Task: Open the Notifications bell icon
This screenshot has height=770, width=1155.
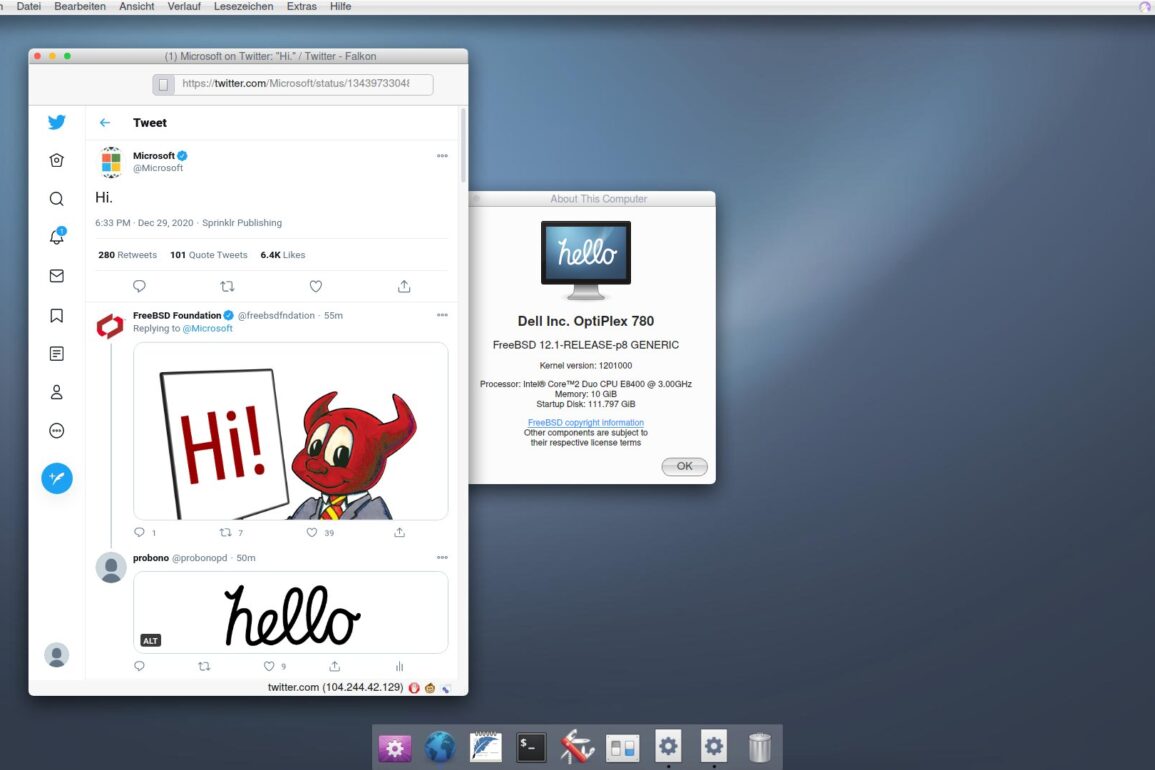Action: click(x=57, y=237)
